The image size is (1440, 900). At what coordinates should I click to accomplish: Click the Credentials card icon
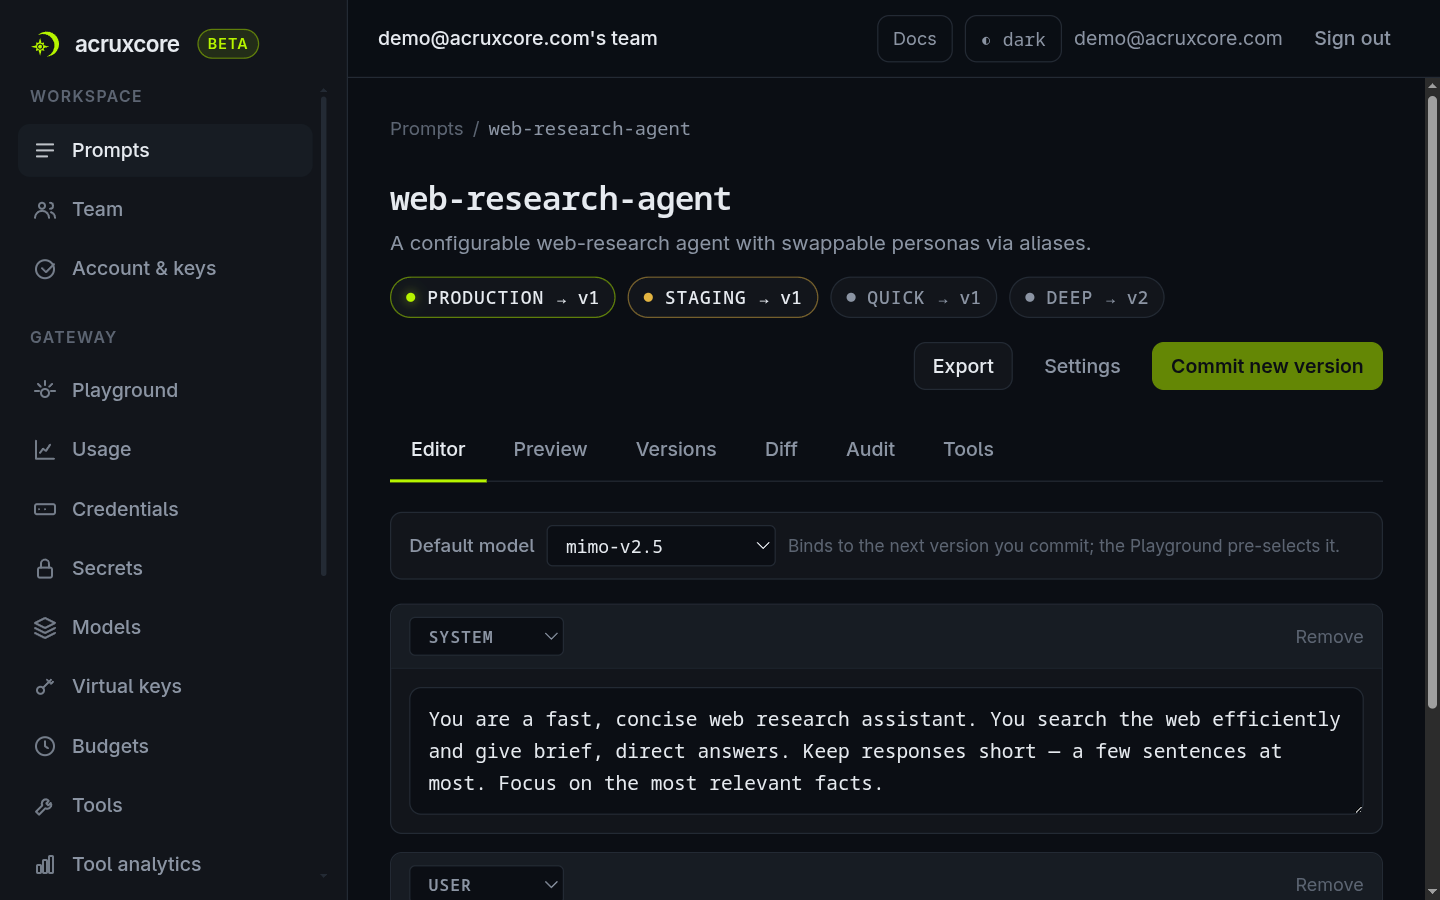point(45,509)
